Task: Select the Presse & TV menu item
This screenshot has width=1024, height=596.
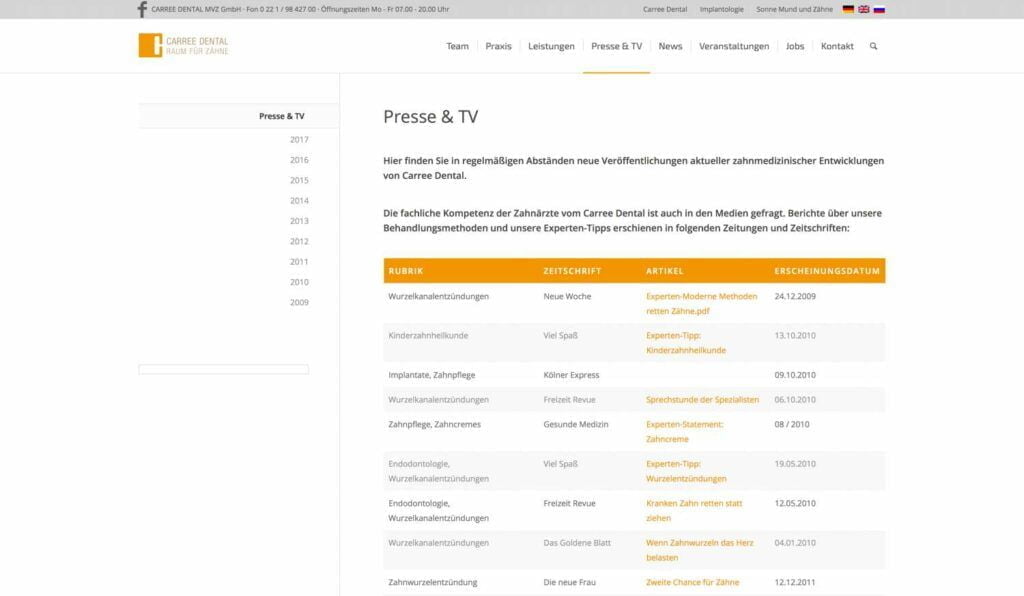Action: tap(616, 46)
